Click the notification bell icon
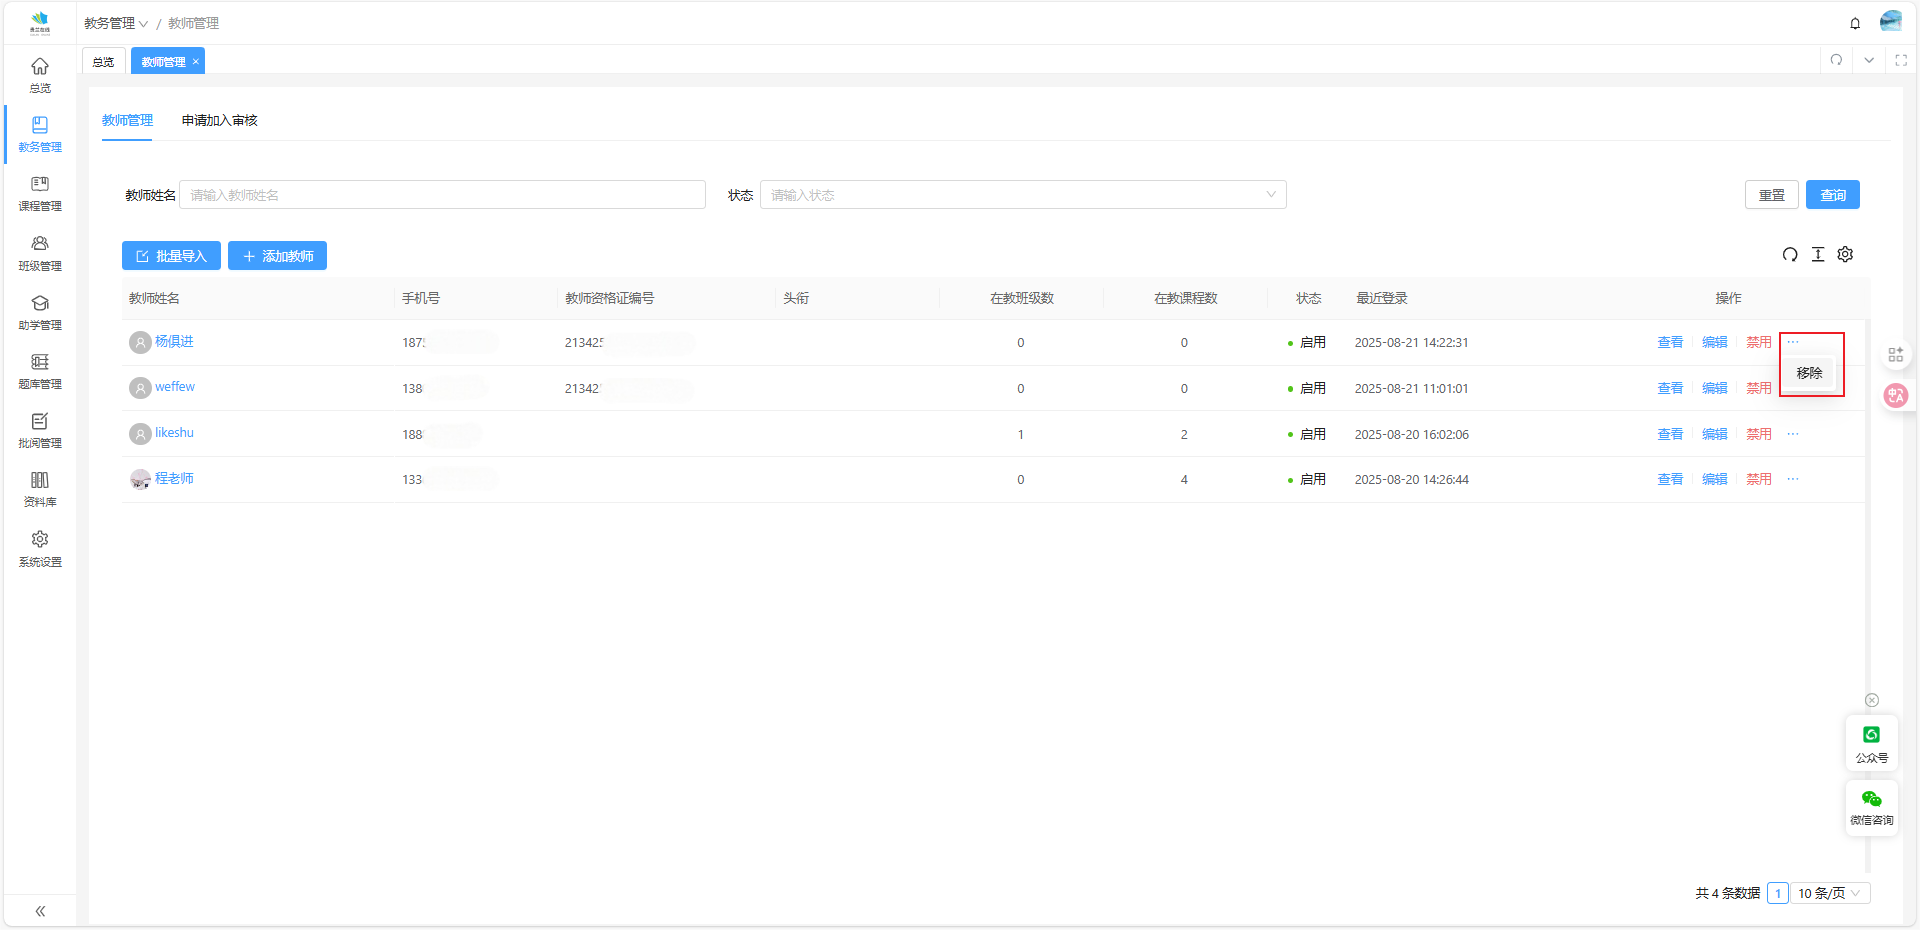The height and width of the screenshot is (930, 1920). tap(1855, 23)
